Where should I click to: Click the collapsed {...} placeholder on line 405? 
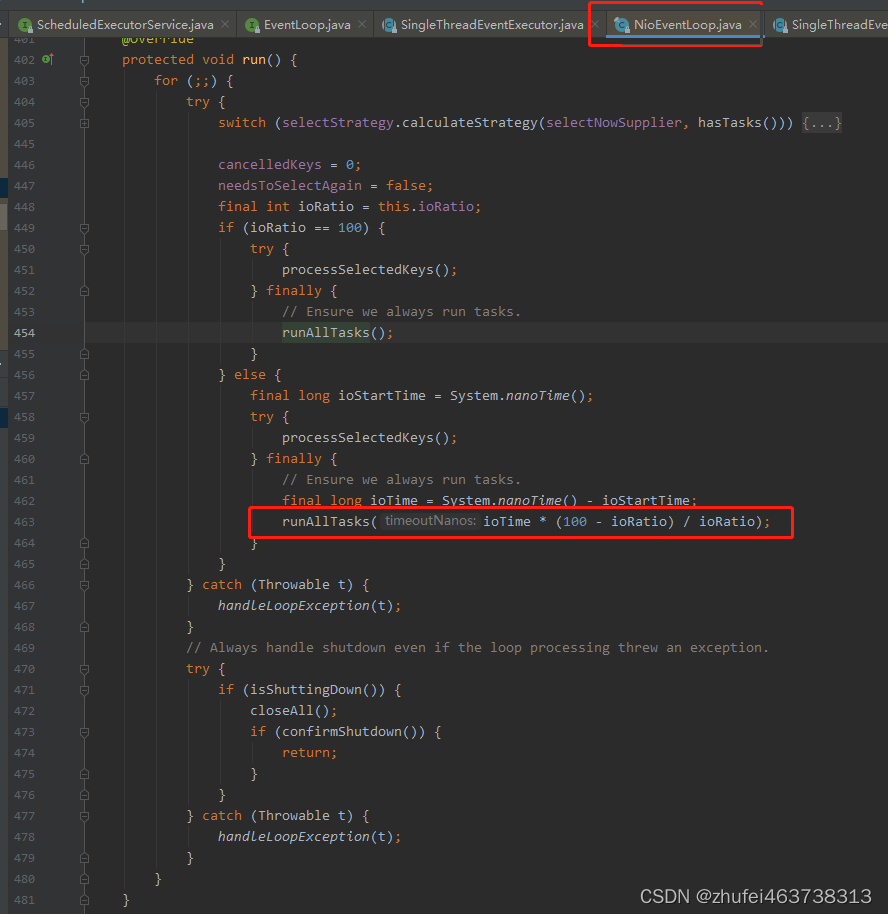tap(822, 123)
